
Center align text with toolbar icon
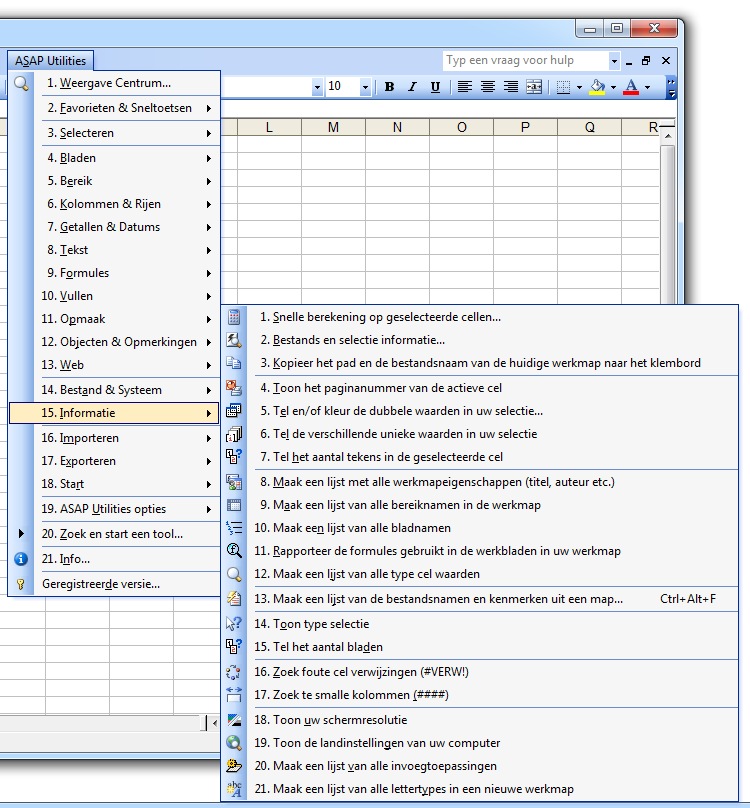pyautogui.click(x=488, y=87)
